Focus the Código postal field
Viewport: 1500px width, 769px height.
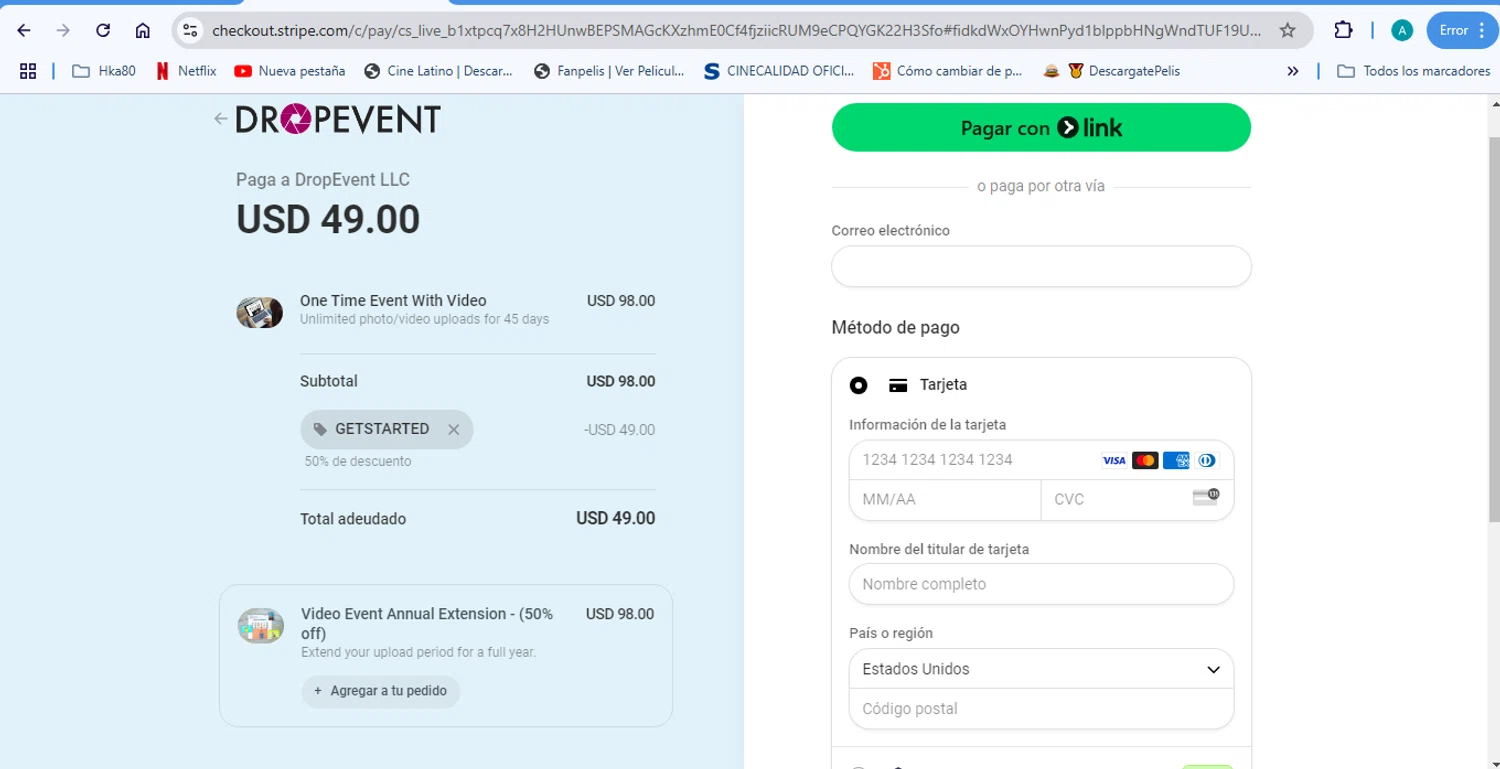pos(1041,709)
